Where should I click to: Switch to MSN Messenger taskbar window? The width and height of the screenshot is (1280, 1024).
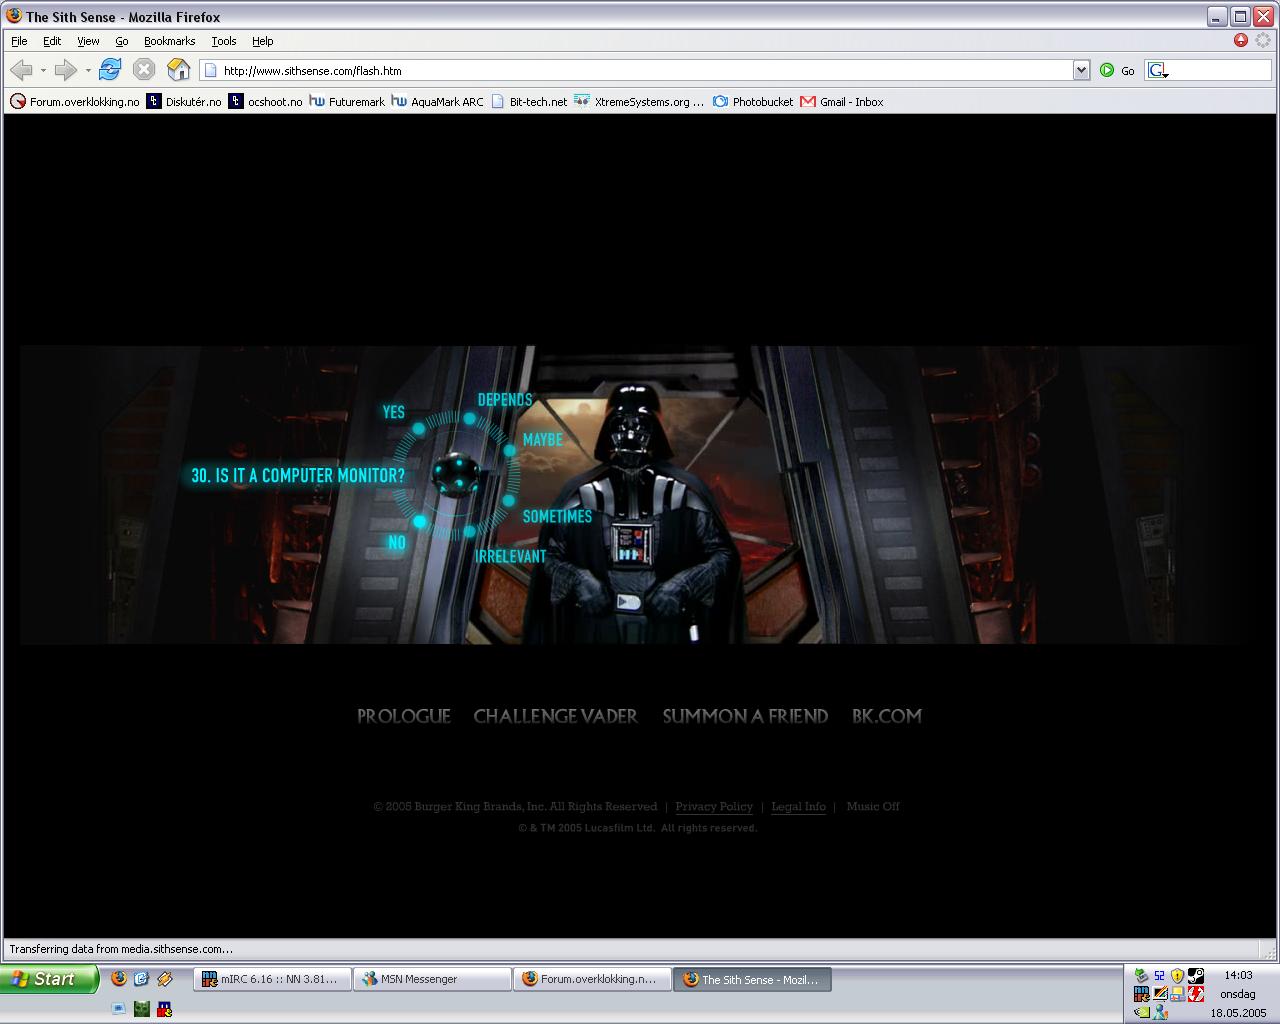[432, 980]
